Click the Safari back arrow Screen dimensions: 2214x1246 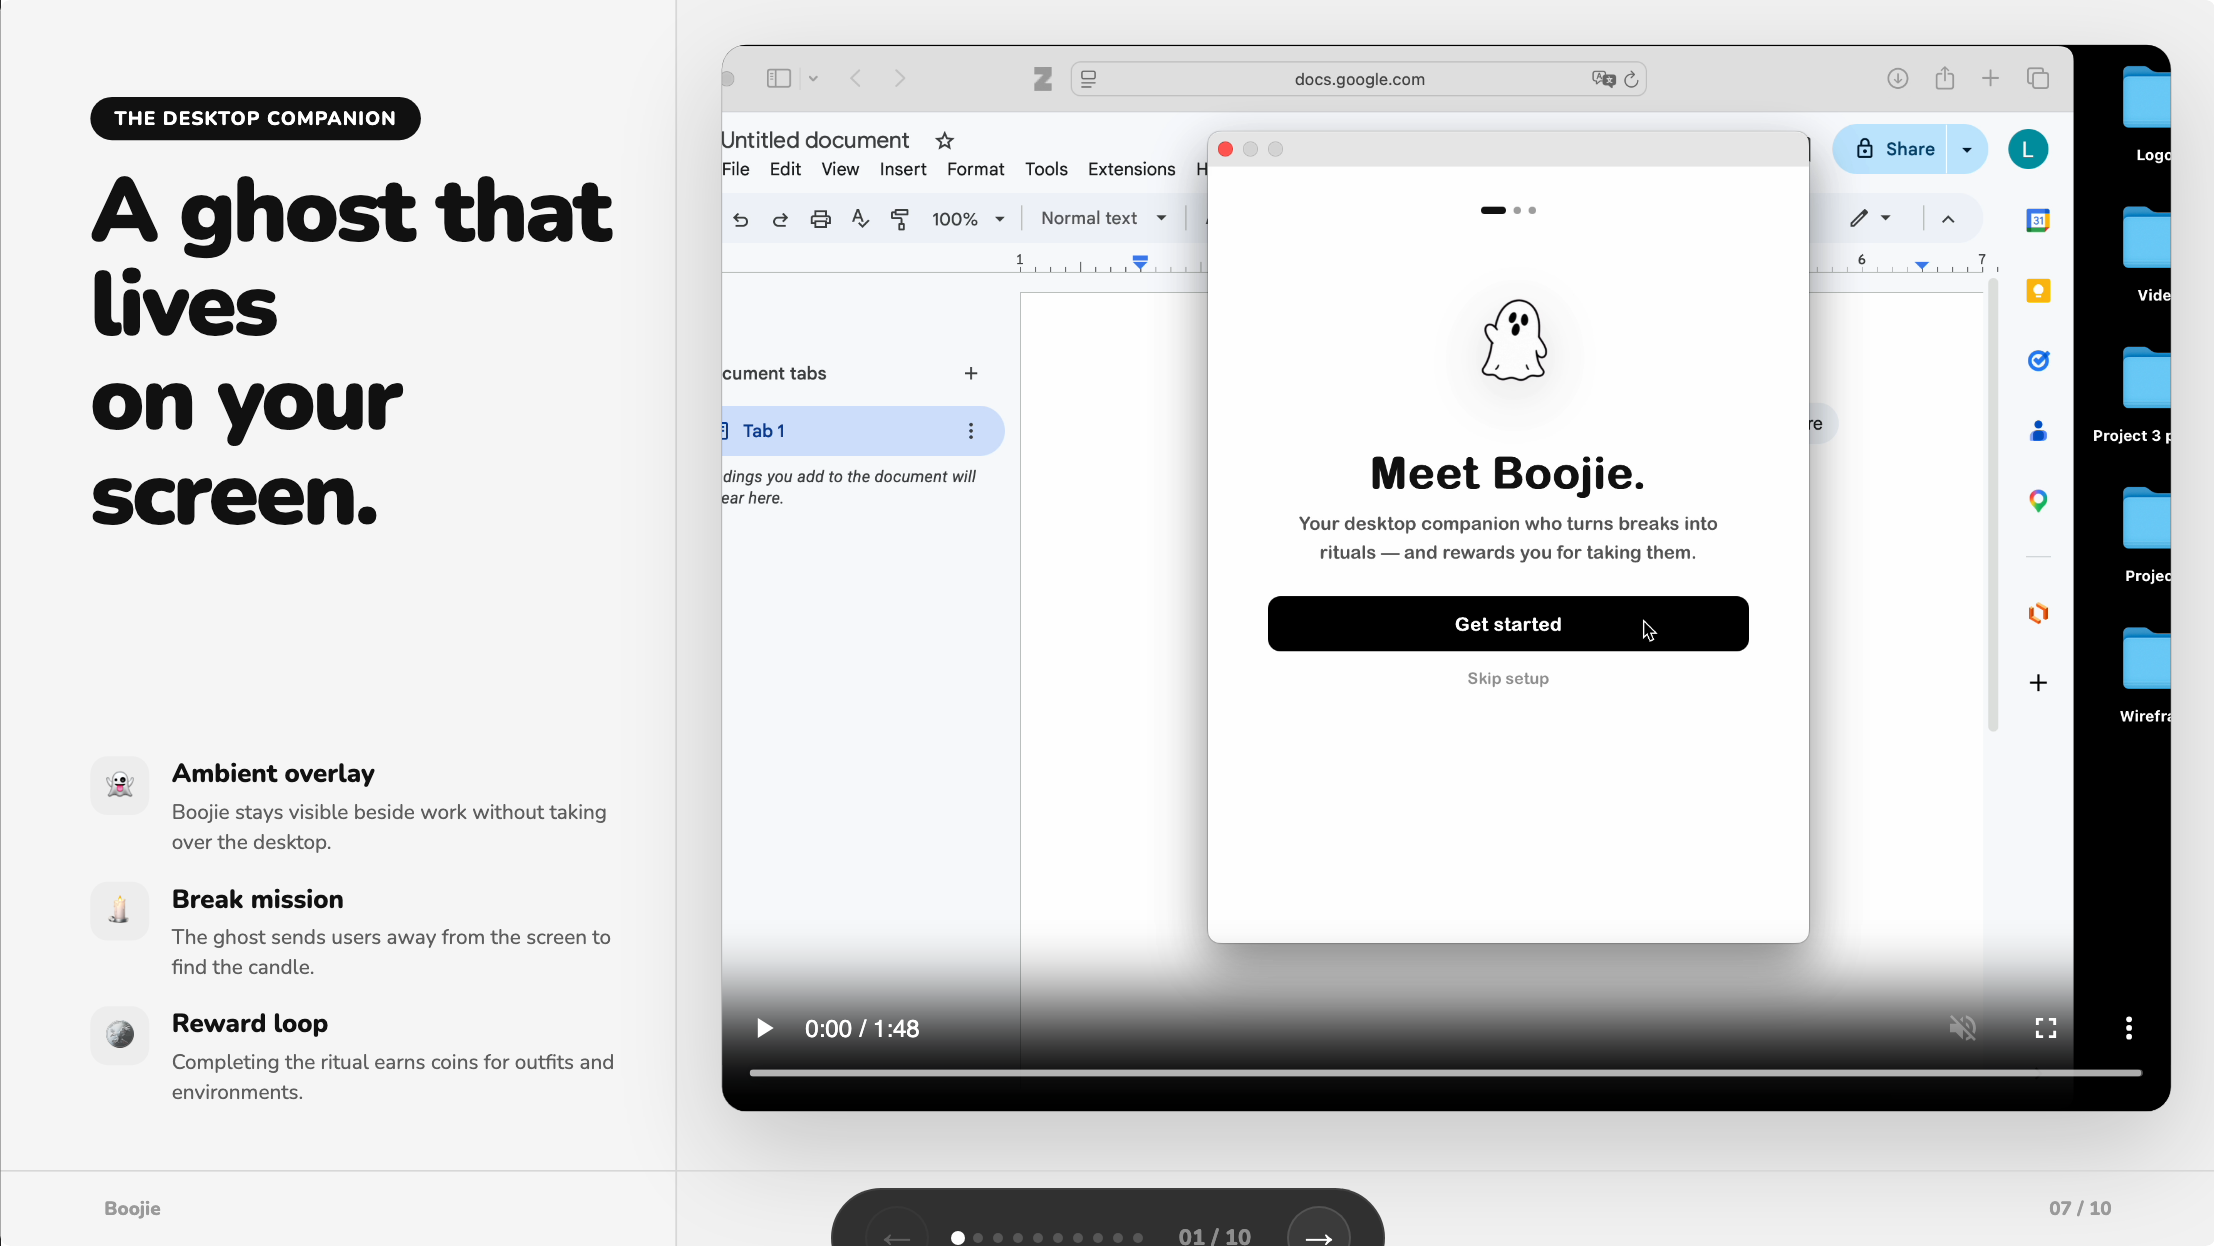coord(856,78)
